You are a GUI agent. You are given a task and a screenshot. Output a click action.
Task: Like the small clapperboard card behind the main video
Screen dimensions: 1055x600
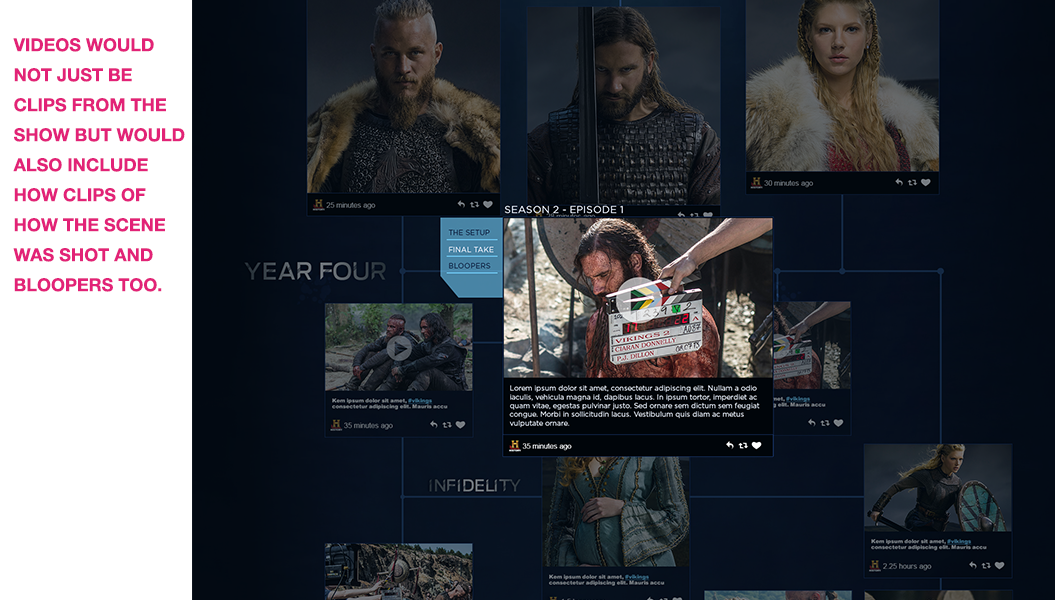click(838, 422)
